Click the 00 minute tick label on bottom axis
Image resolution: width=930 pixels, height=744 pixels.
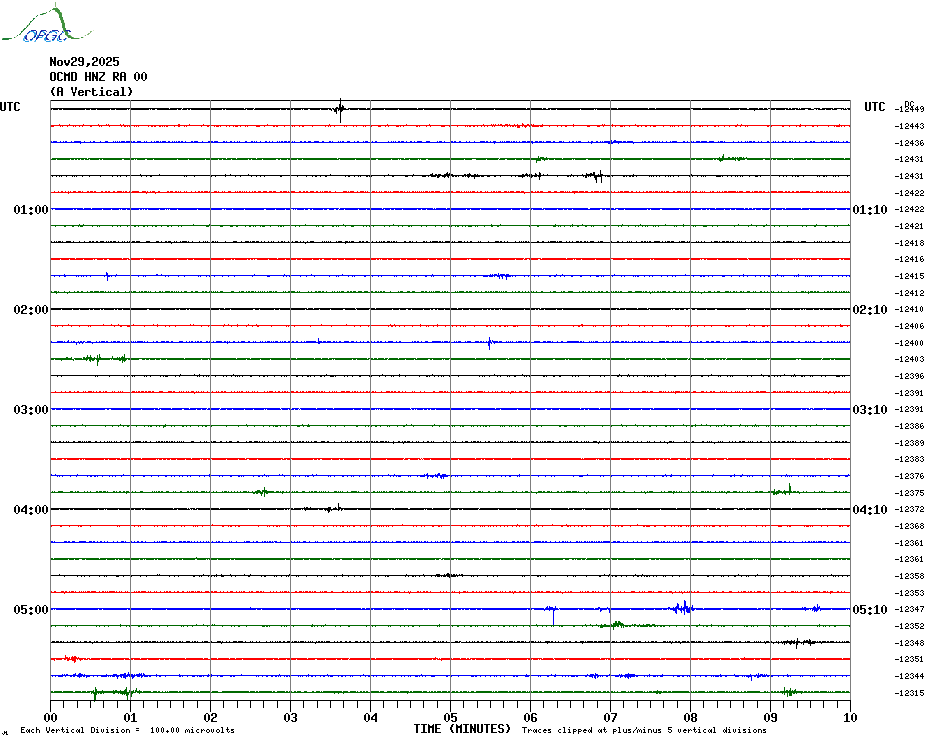pyautogui.click(x=50, y=717)
